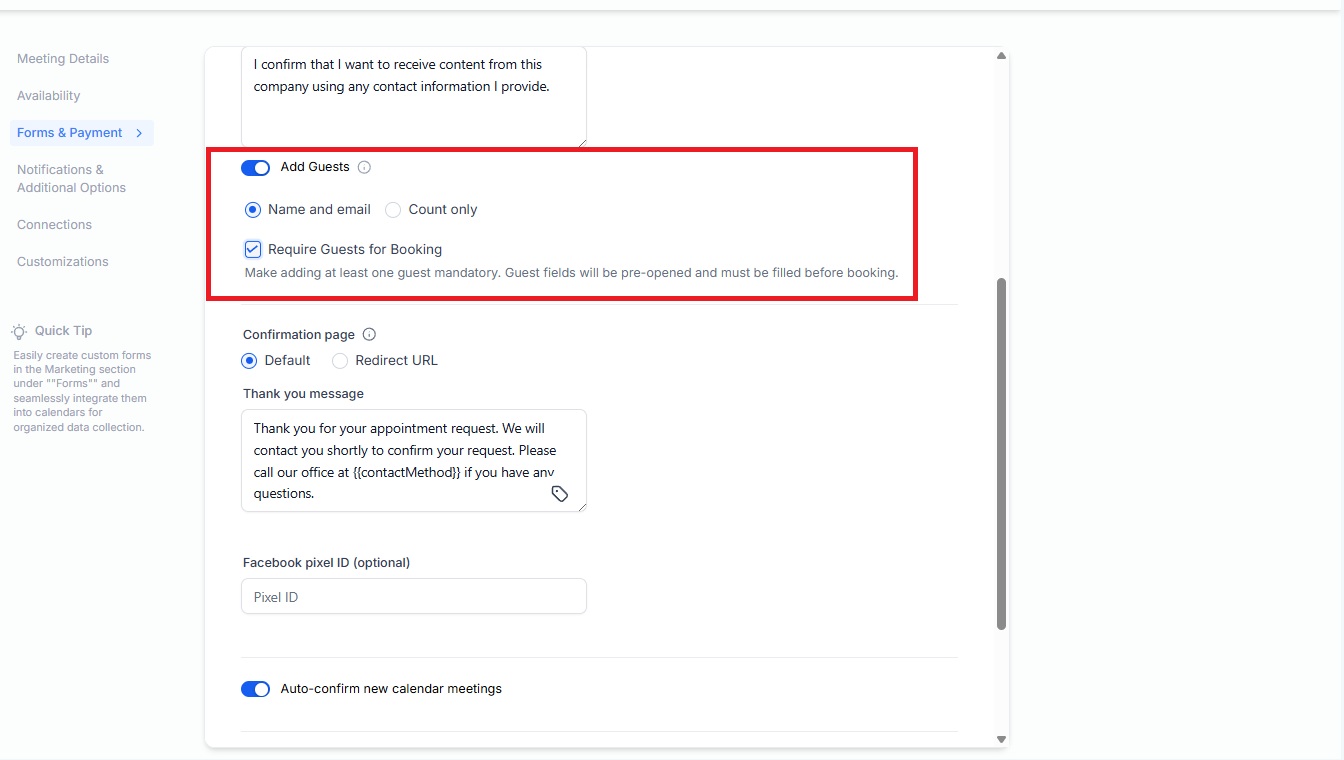Choose the Redirect URL confirmation option
This screenshot has width=1344, height=760.
340,360
